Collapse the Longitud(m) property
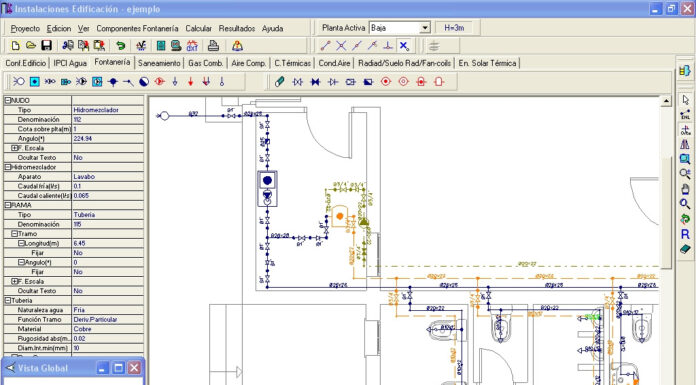 click(21, 243)
